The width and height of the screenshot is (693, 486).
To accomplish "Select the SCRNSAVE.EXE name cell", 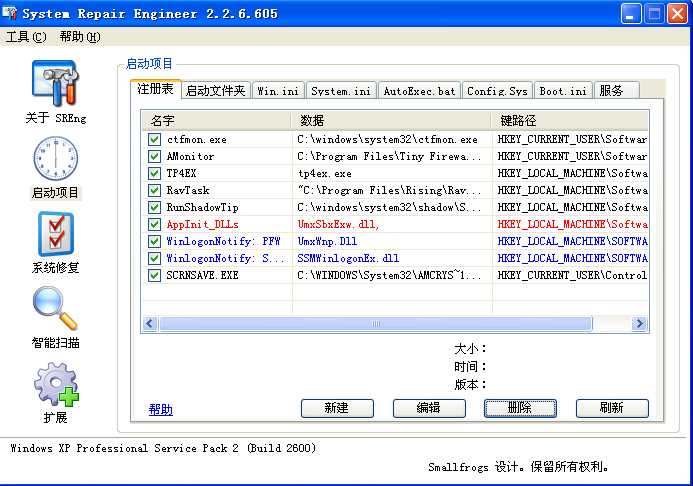I will (x=202, y=275).
